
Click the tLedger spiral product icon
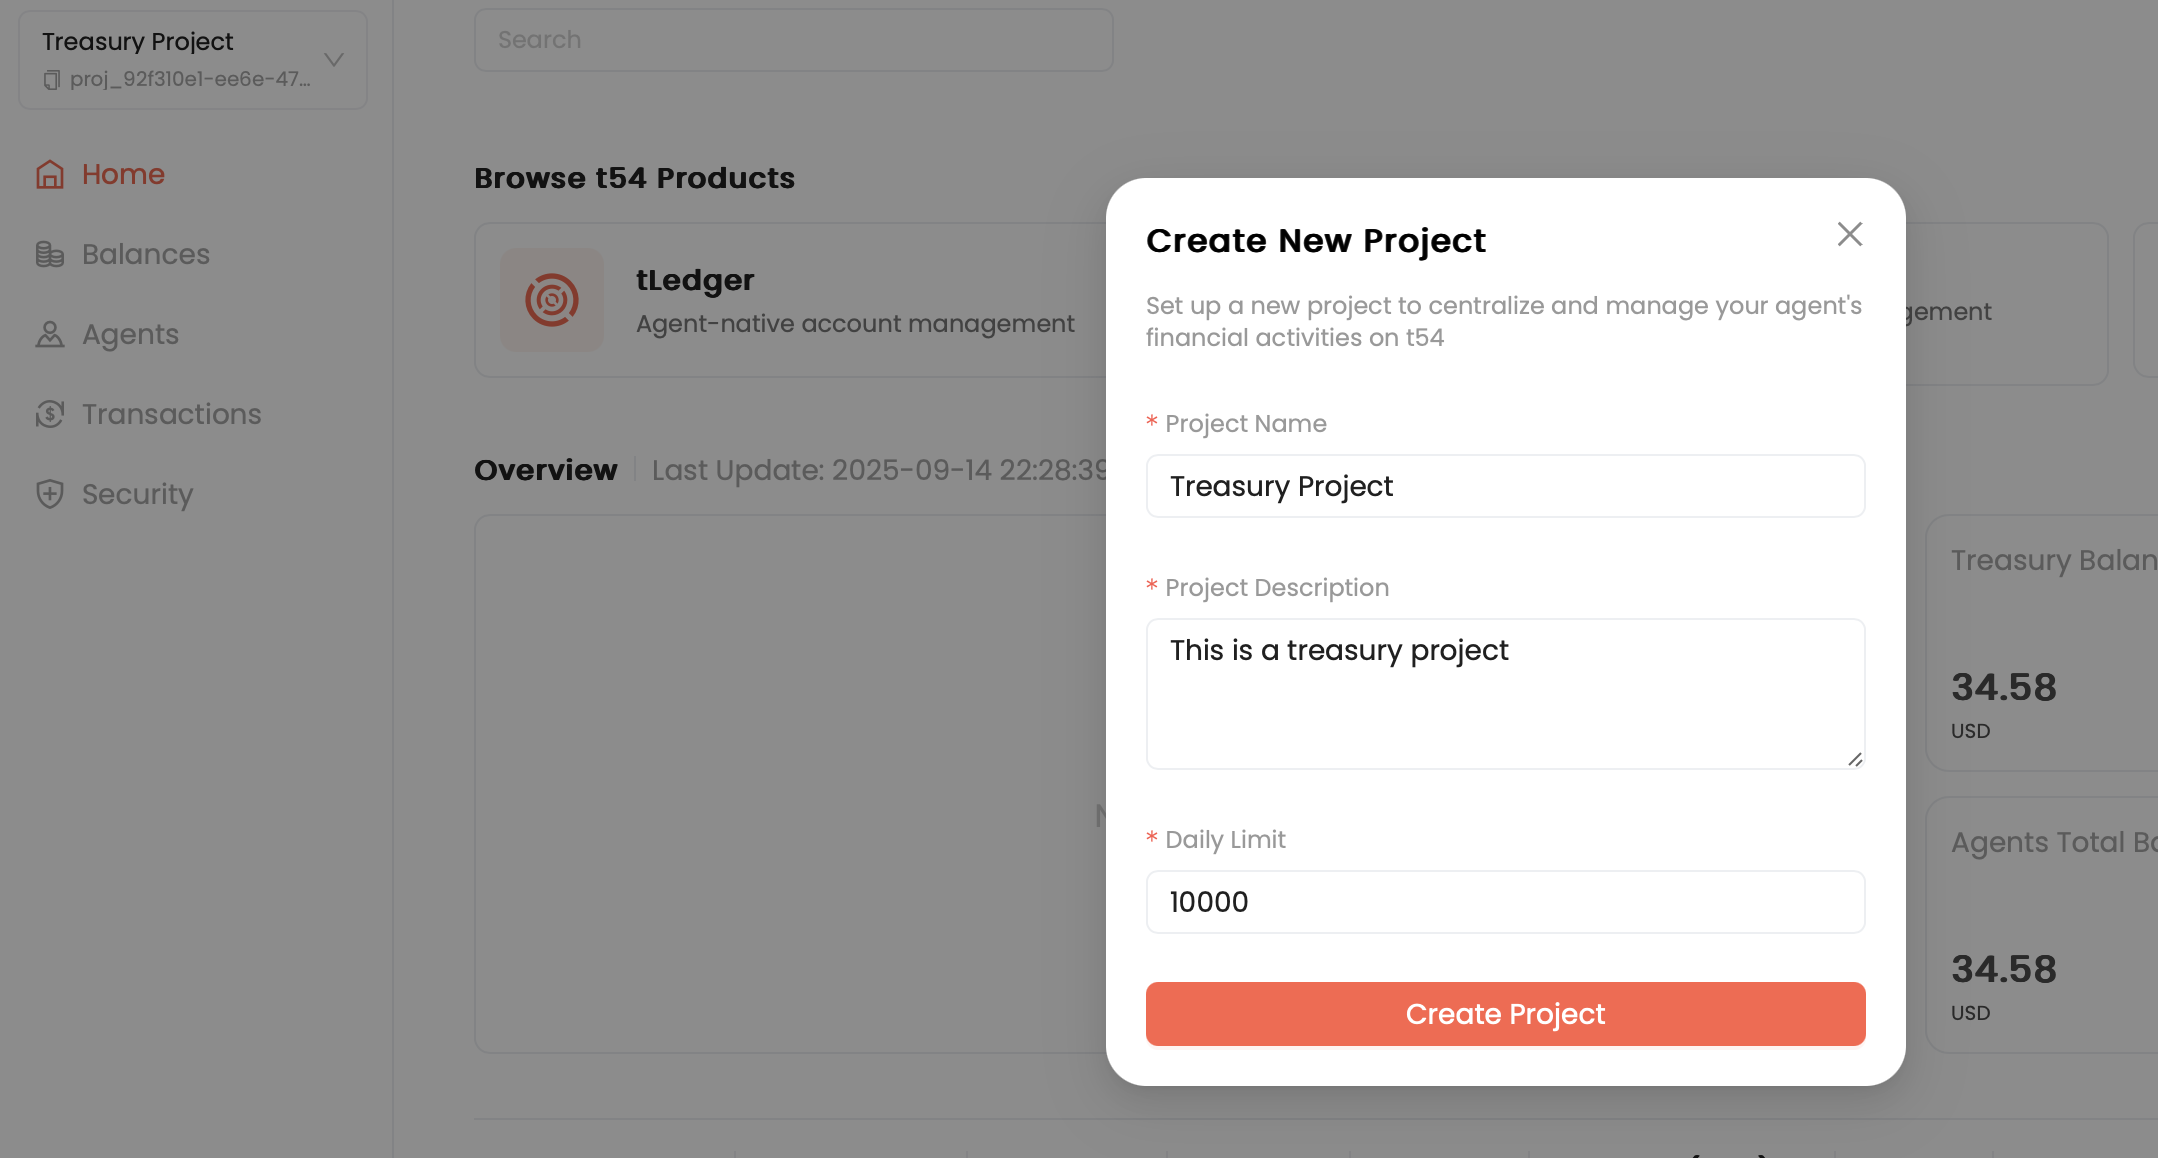pos(552,300)
